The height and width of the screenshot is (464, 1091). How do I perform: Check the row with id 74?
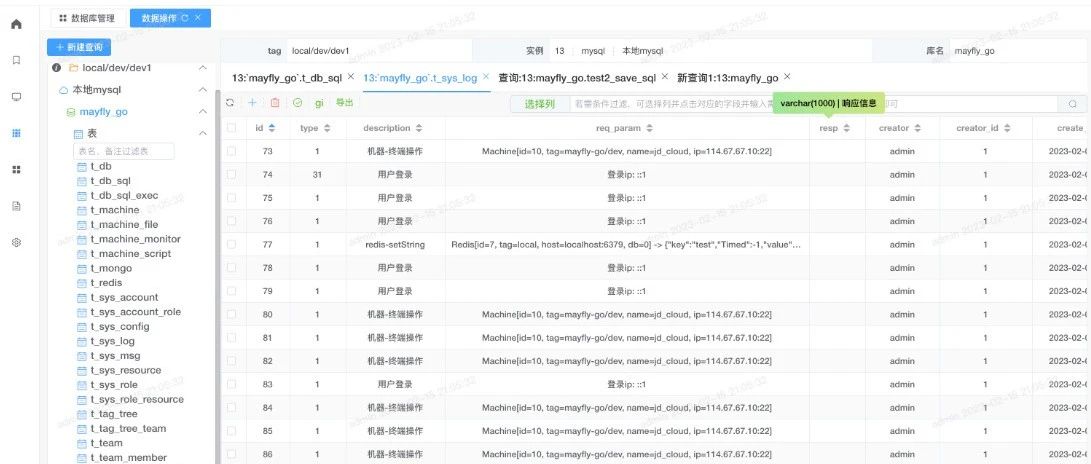[x=232, y=175]
